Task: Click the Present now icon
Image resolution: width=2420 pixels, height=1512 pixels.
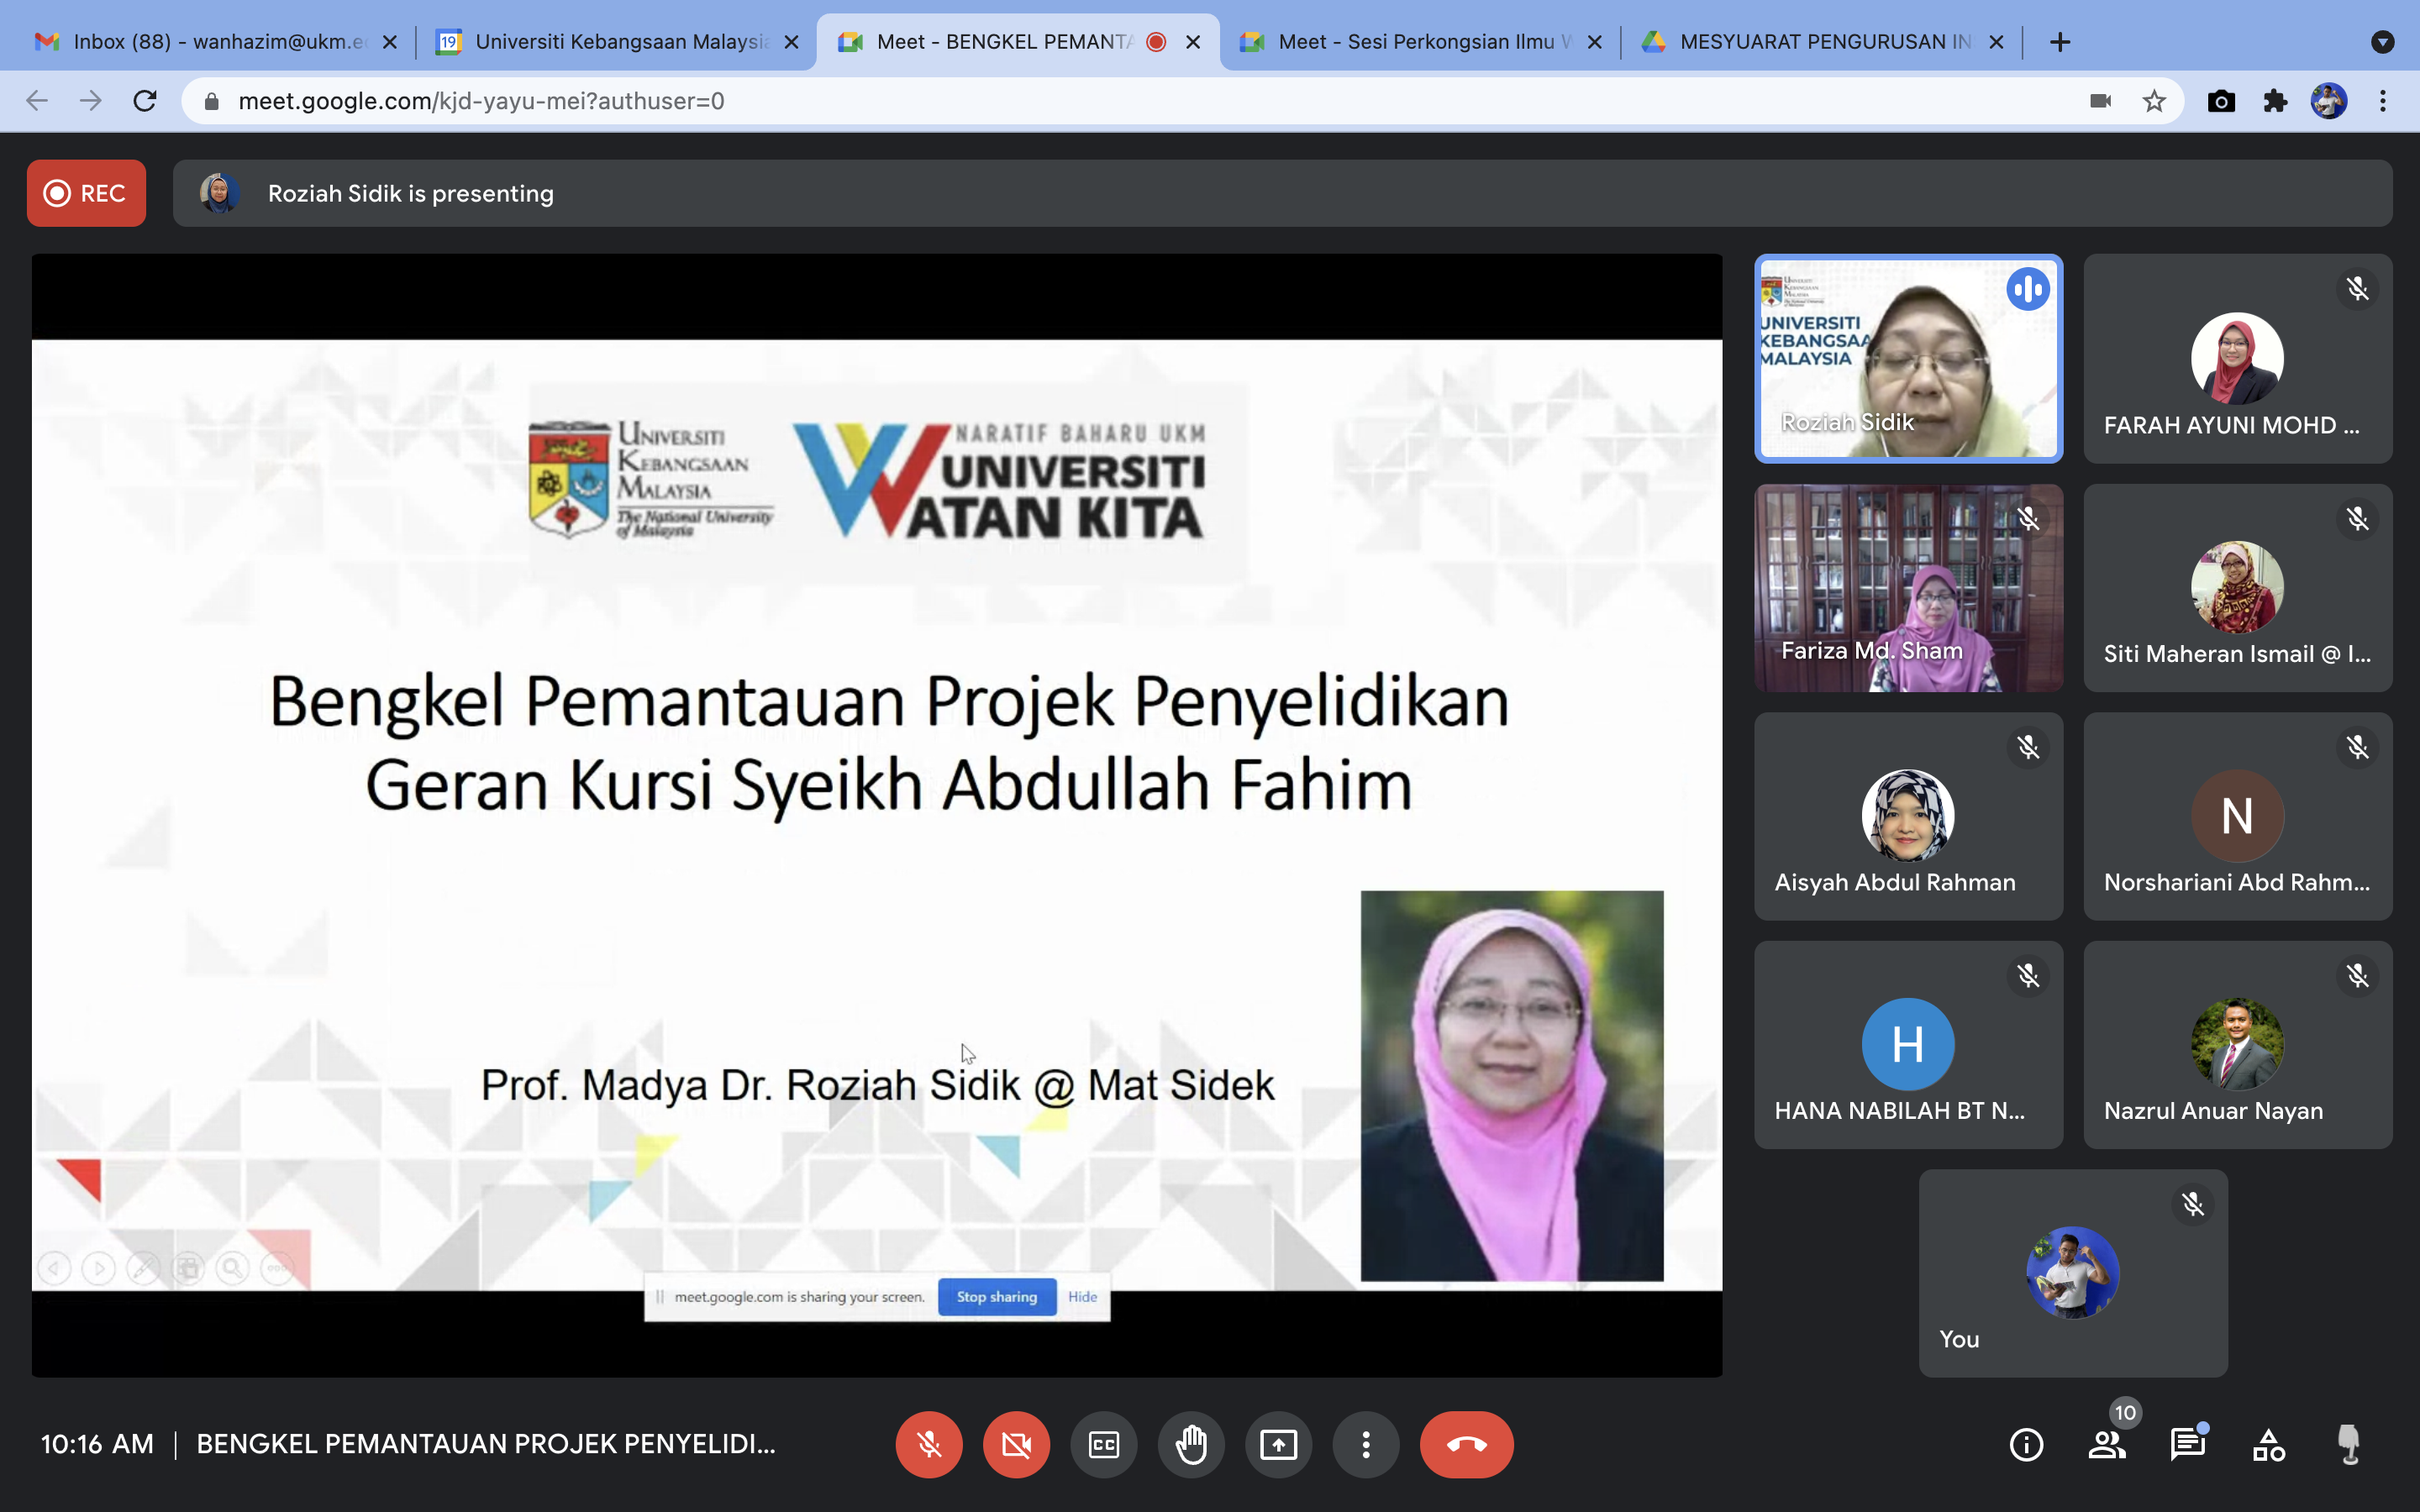Action: click(x=1278, y=1444)
